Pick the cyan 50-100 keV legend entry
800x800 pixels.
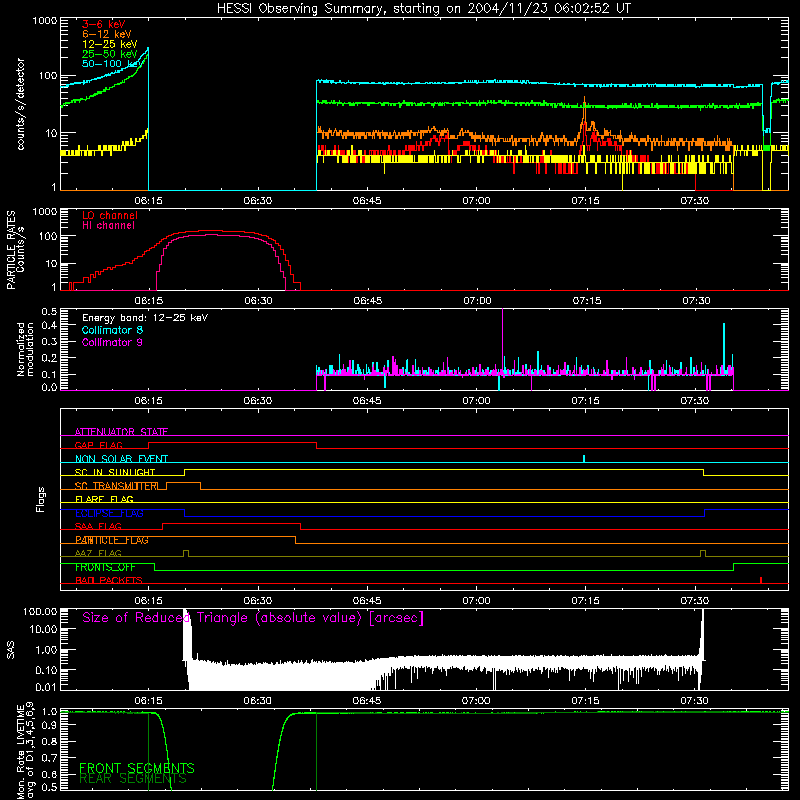[x=111, y=64]
